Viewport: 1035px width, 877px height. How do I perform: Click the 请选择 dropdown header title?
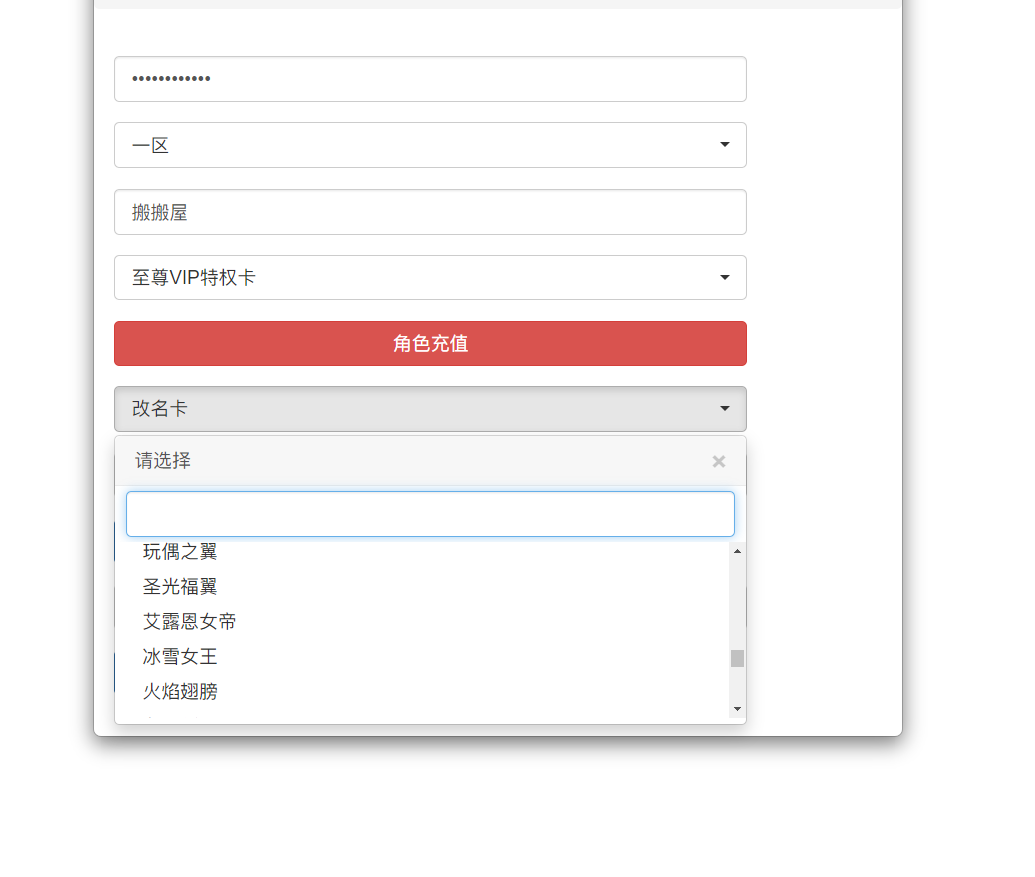(x=163, y=461)
